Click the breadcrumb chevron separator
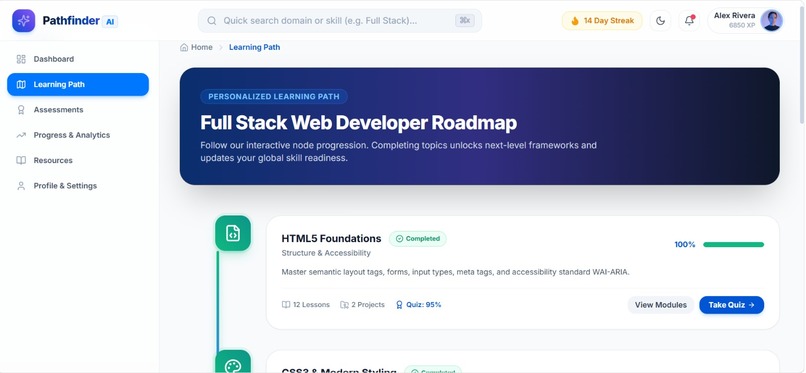 [x=221, y=47]
